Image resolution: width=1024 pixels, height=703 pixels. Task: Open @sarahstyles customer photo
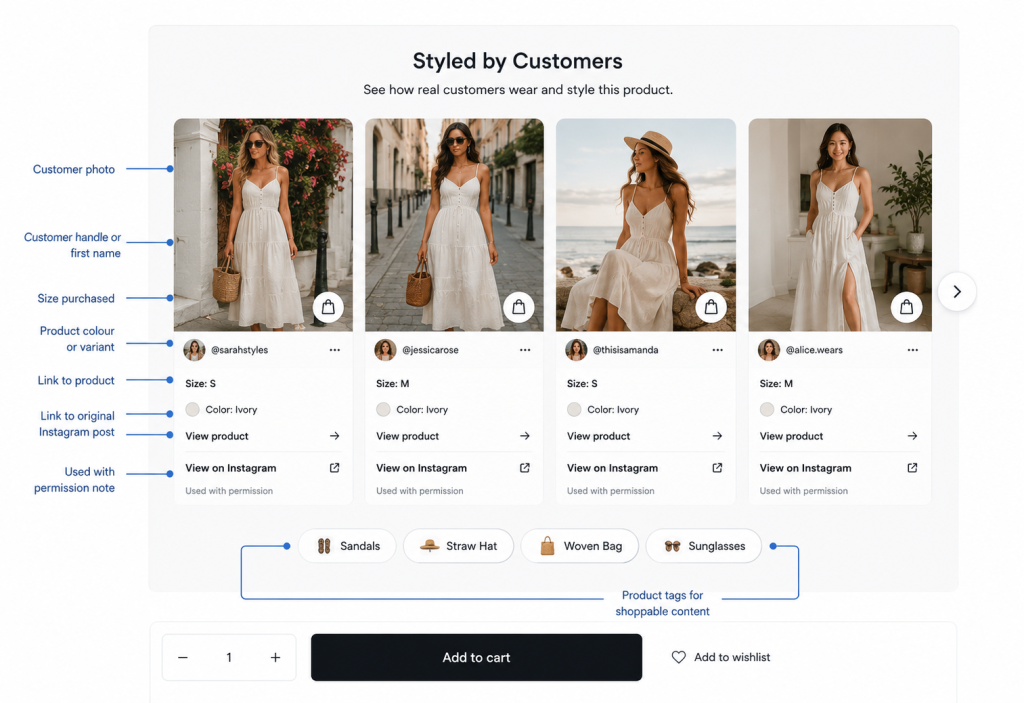(x=263, y=225)
